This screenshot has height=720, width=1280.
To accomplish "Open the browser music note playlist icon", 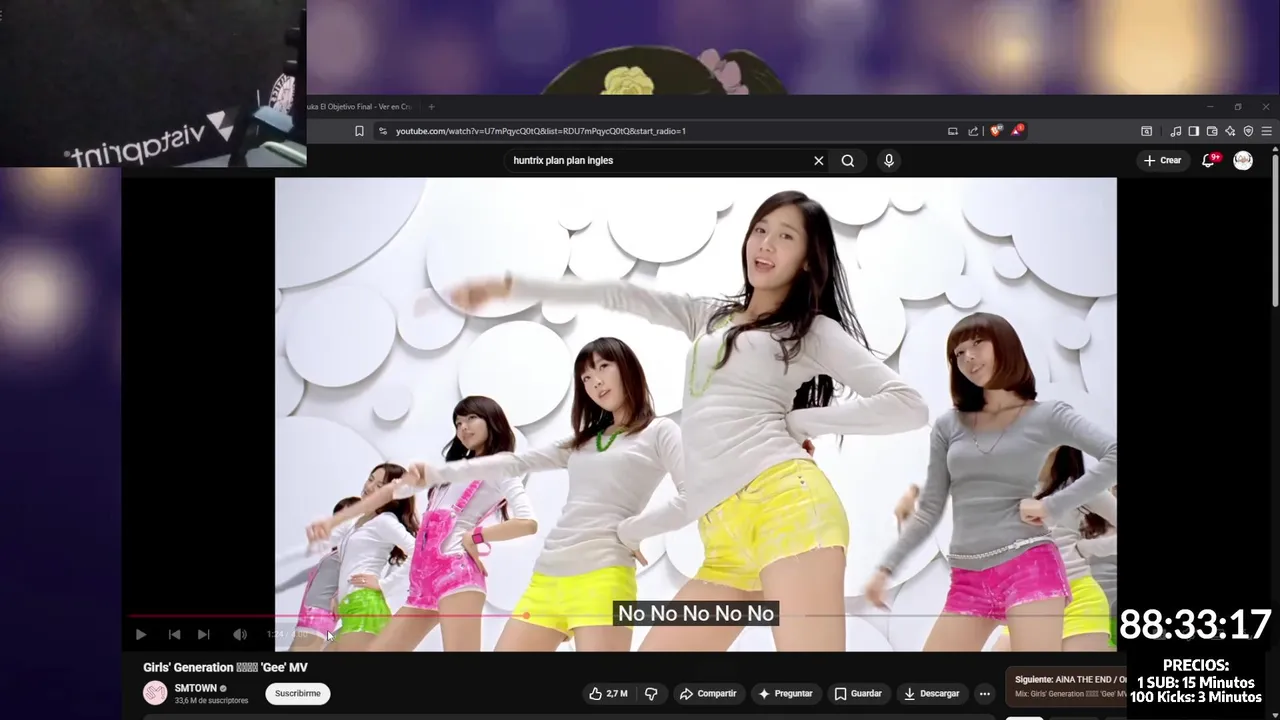I will click(1176, 131).
